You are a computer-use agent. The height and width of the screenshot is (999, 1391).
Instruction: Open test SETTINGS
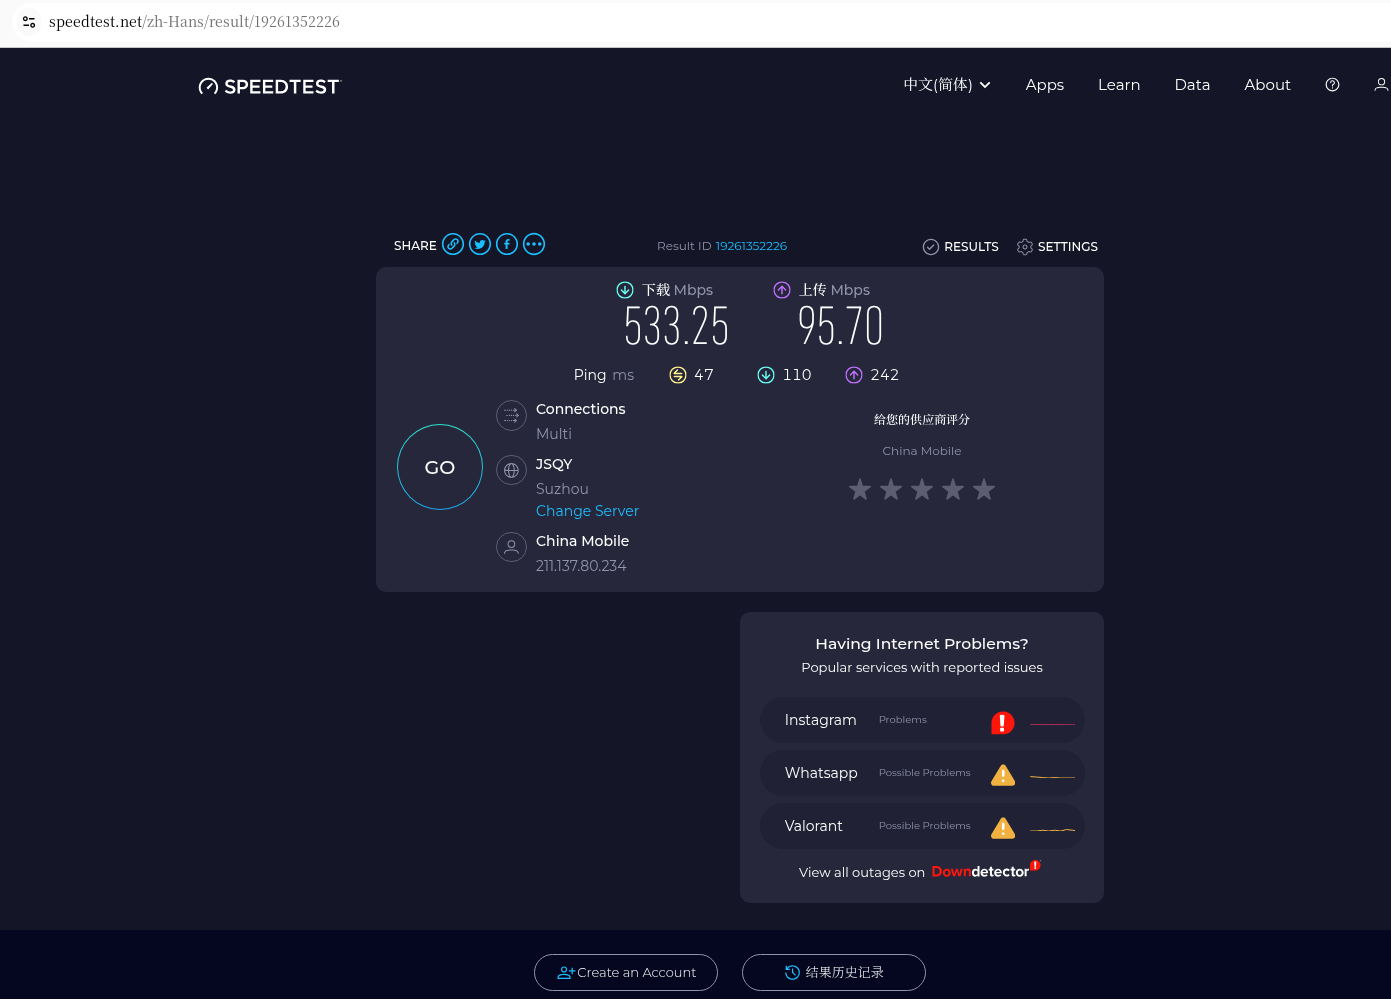(1057, 247)
